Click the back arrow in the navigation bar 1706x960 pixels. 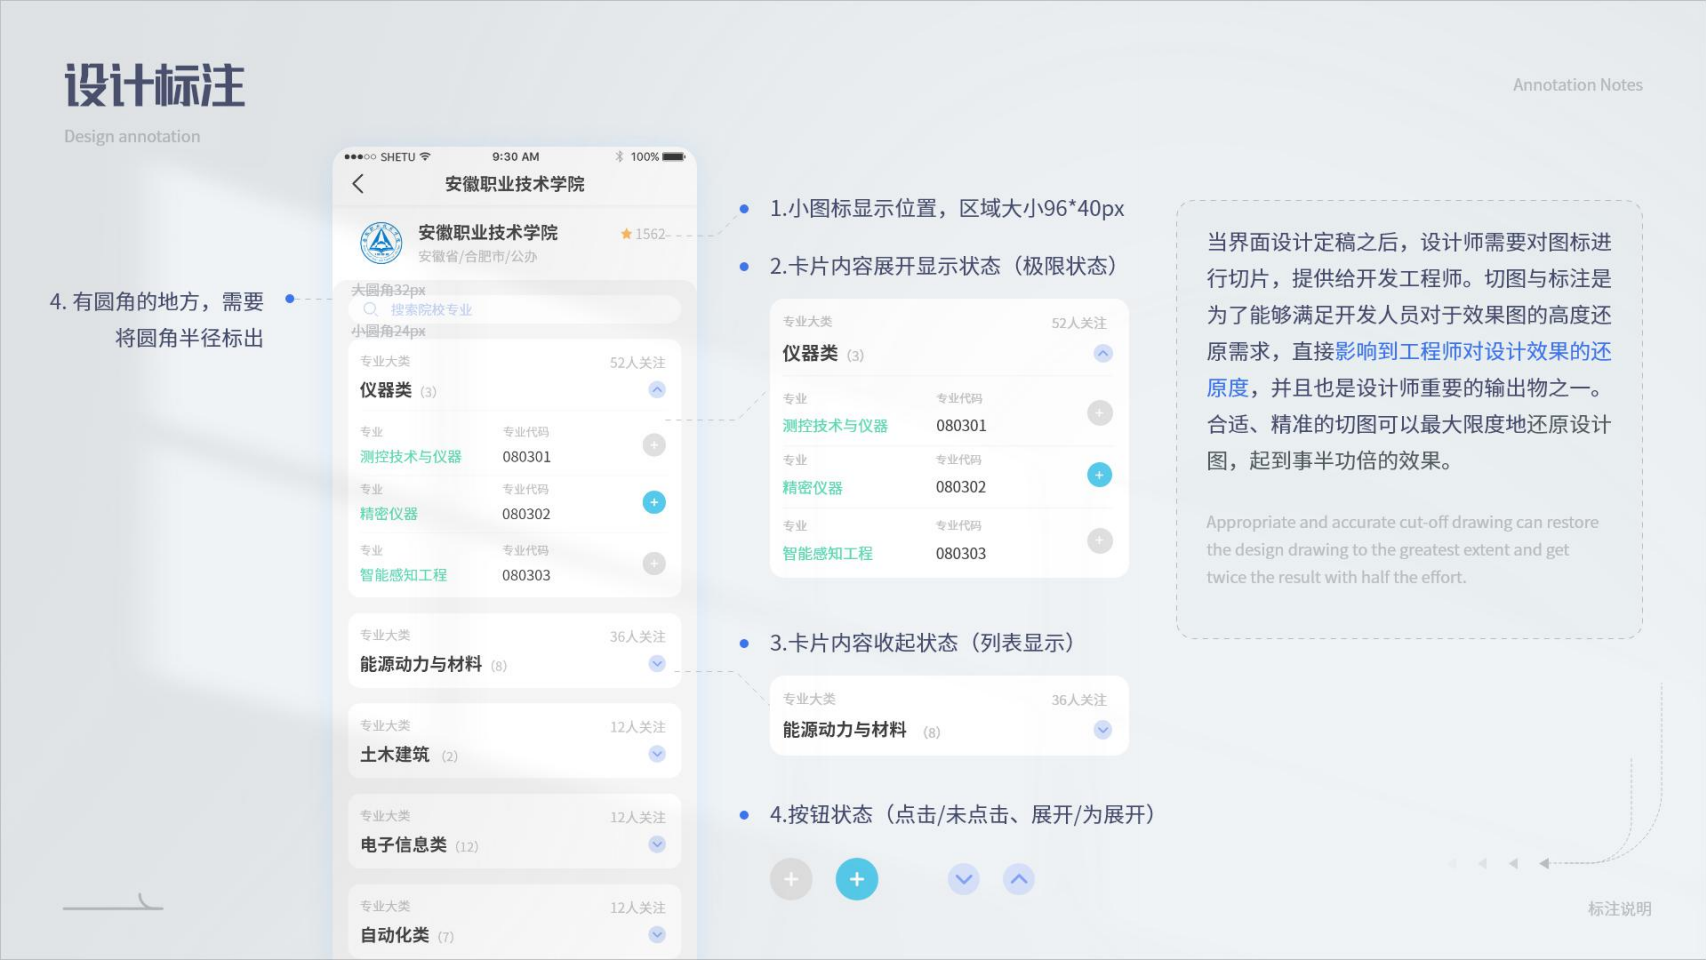(357, 184)
